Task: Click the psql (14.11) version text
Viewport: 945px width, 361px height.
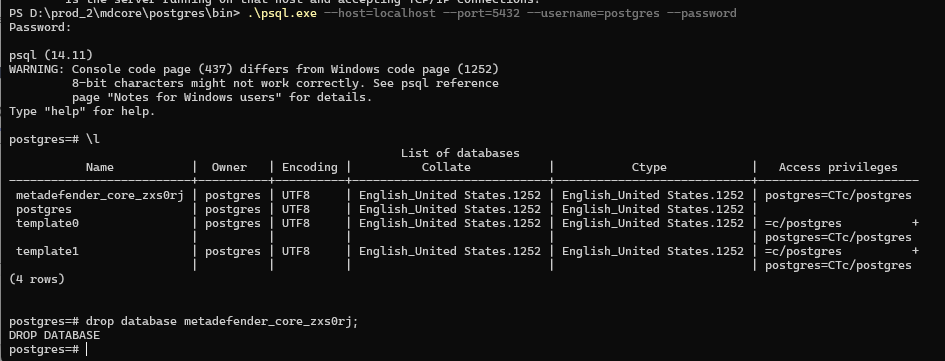Action: [51, 55]
